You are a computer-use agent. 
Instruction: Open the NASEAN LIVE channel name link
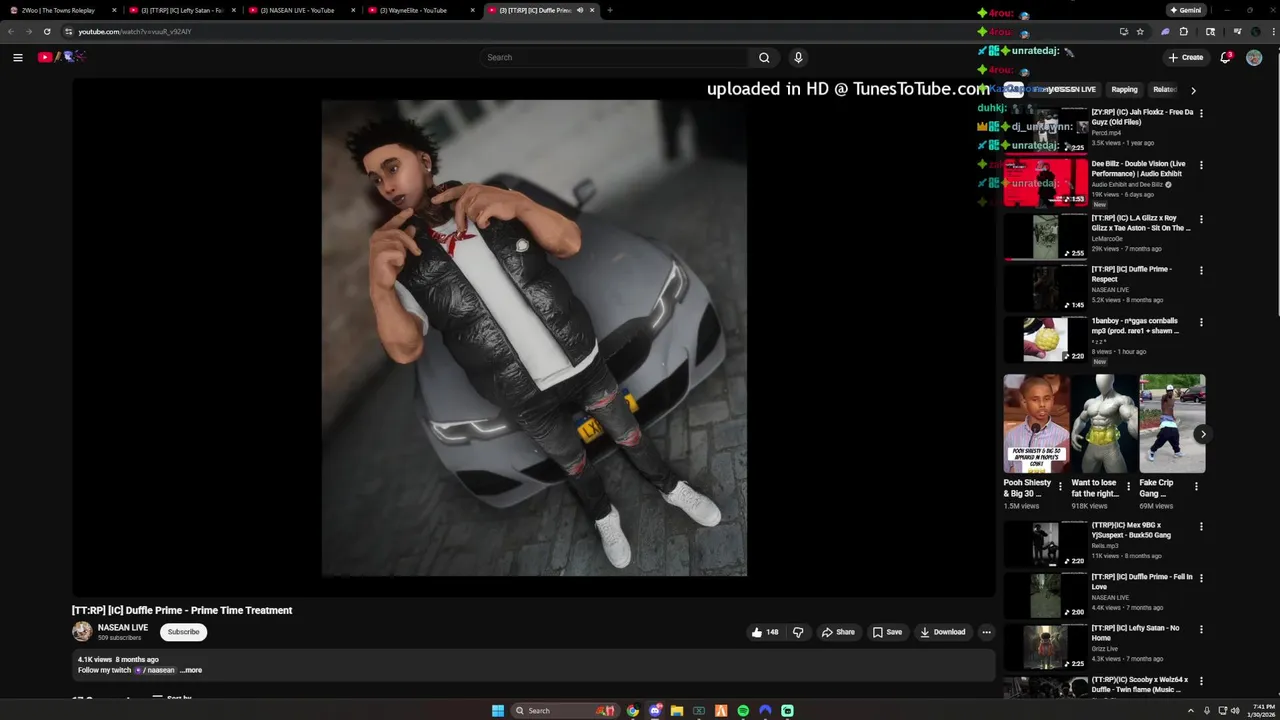point(123,627)
